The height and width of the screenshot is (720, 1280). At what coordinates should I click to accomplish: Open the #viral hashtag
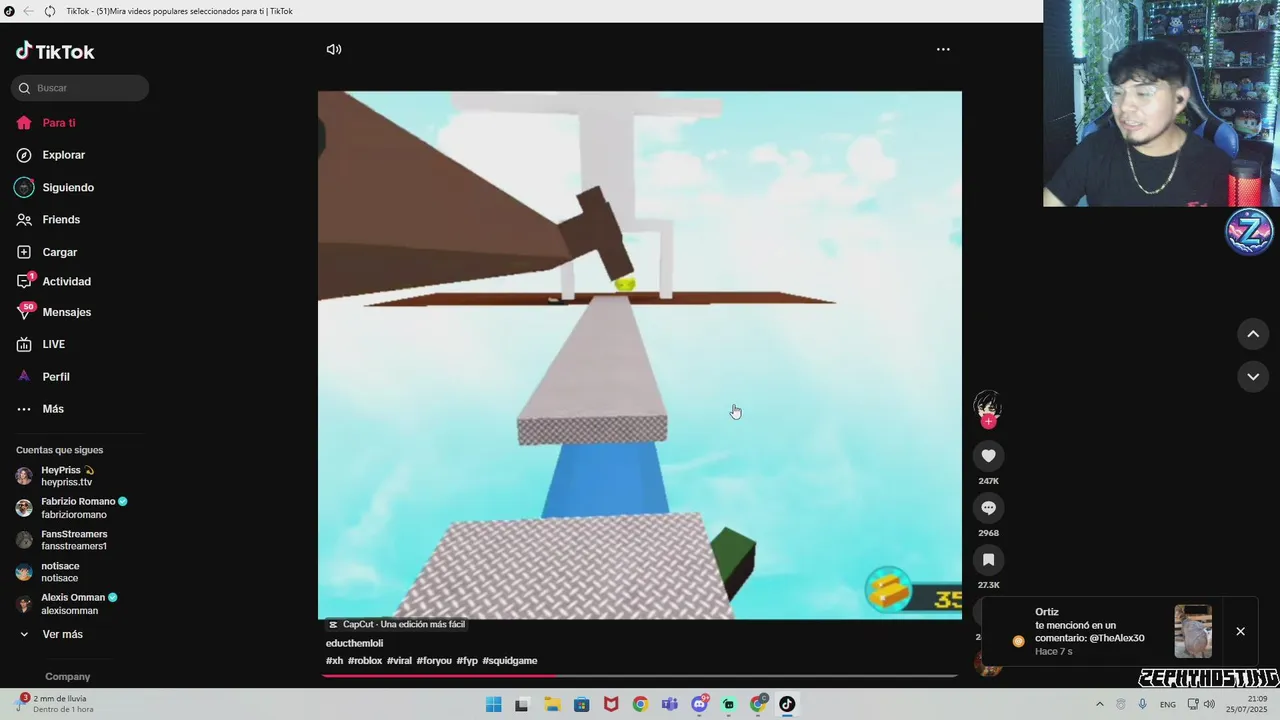[x=399, y=661]
